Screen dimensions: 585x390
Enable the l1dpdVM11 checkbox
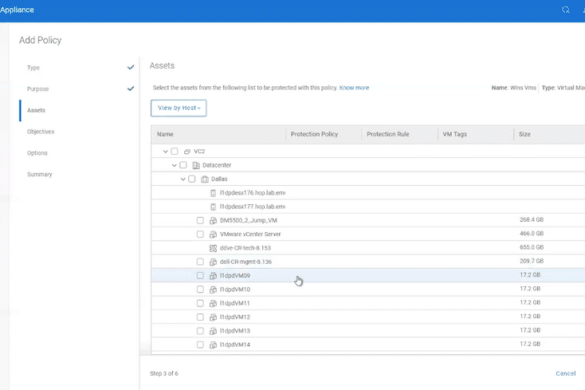pyautogui.click(x=200, y=303)
